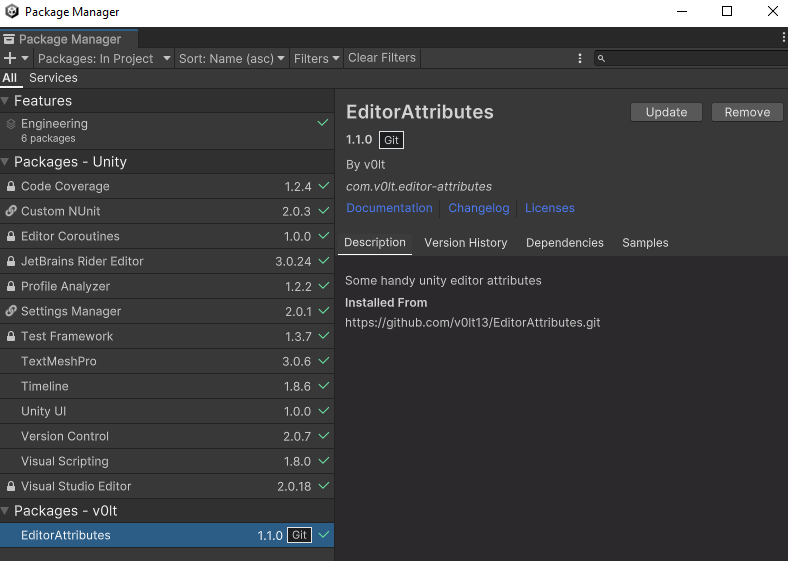The height and width of the screenshot is (561, 788).
Task: Click the Settings Manager link icon
Action: pos(11,311)
